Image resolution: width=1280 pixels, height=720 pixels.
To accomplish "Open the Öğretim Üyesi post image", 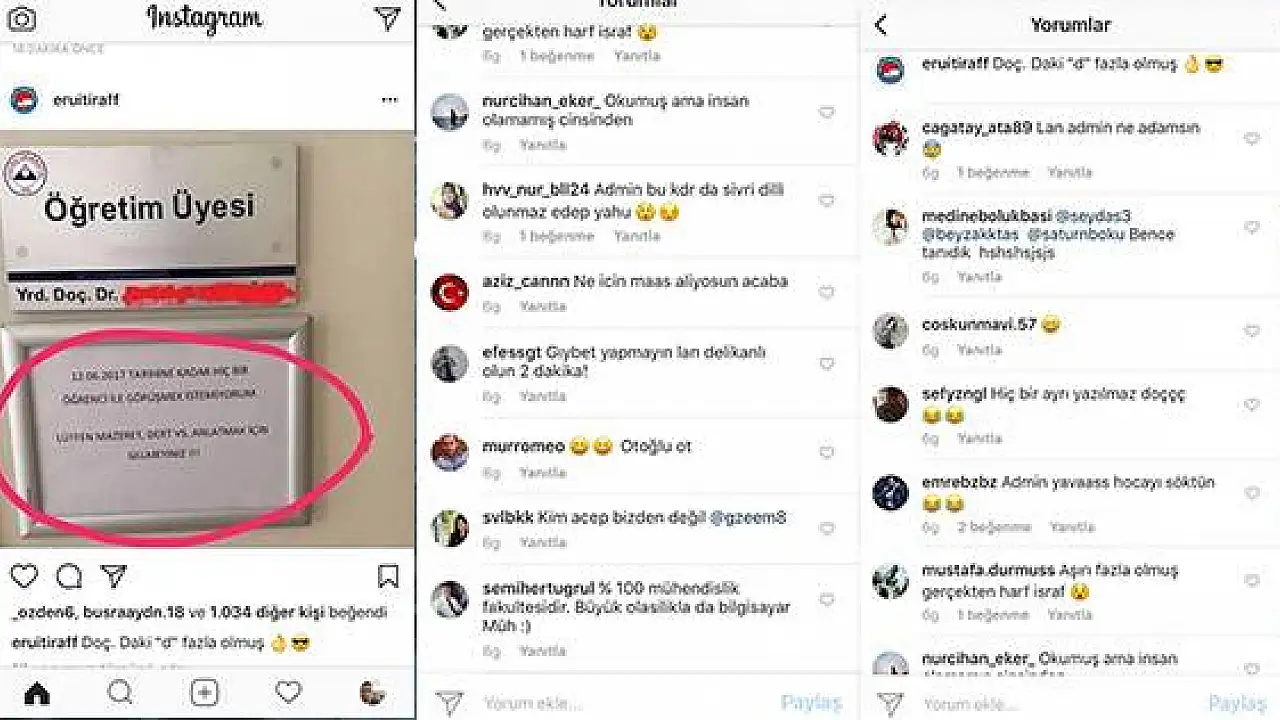I will point(208,340).
